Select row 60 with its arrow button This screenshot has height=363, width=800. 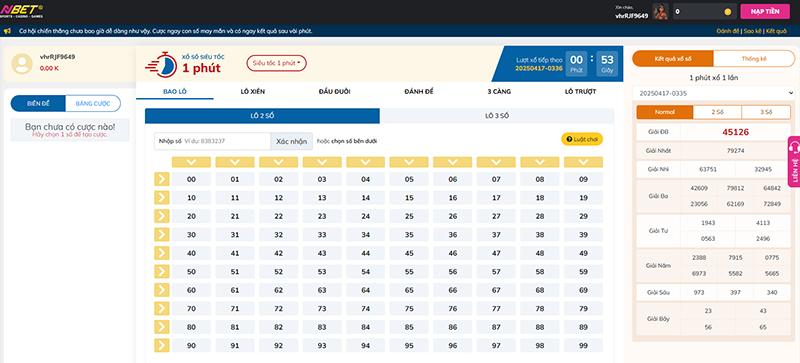click(161, 290)
